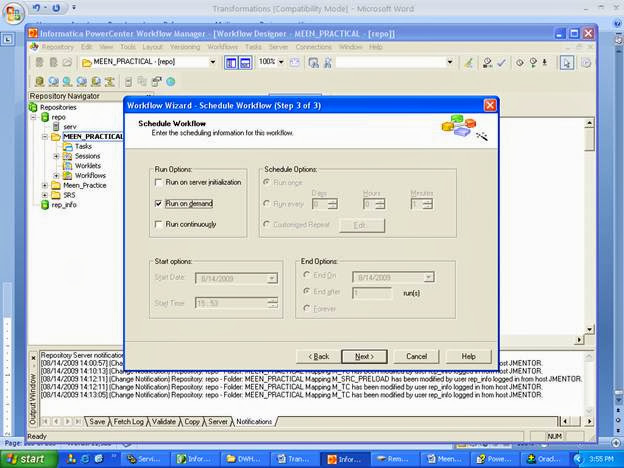
Task: Select the arrow pointer tool icon
Action: (x=567, y=62)
